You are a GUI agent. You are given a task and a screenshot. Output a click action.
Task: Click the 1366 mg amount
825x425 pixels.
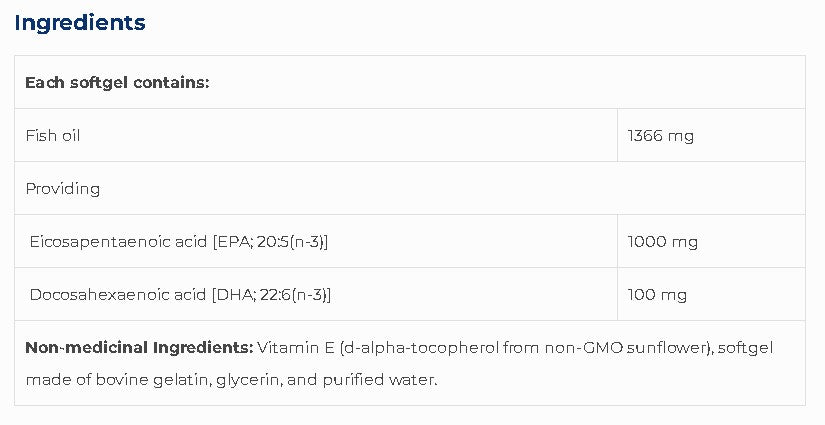pos(660,135)
